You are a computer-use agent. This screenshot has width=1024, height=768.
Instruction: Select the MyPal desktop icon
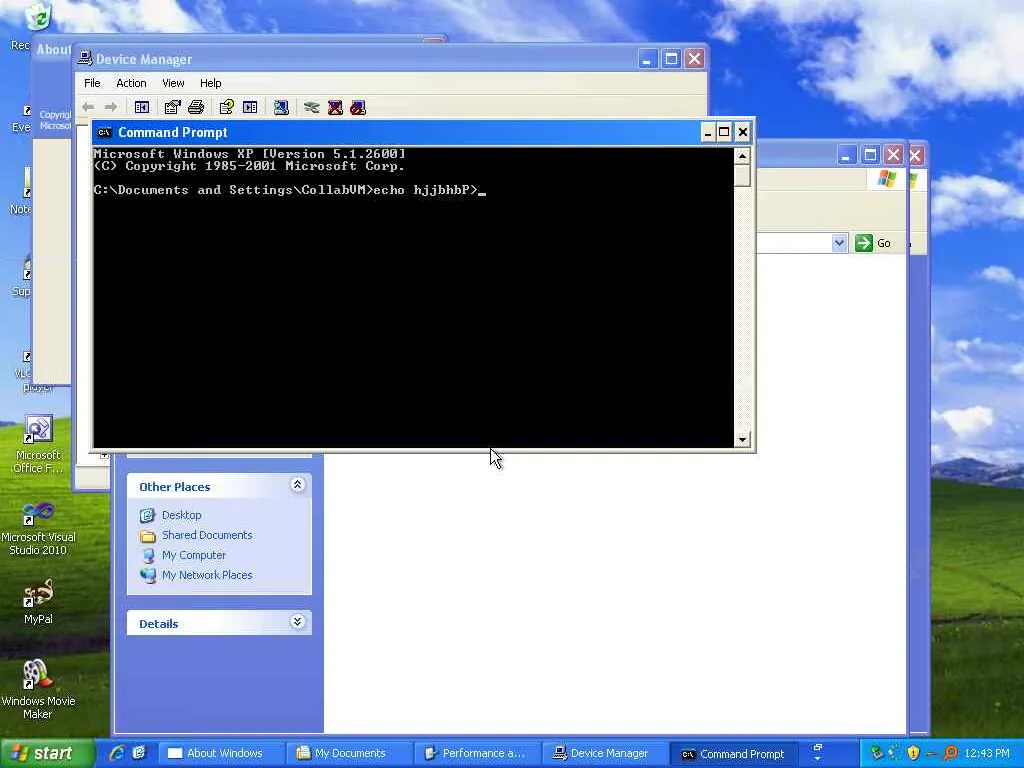tap(38, 602)
